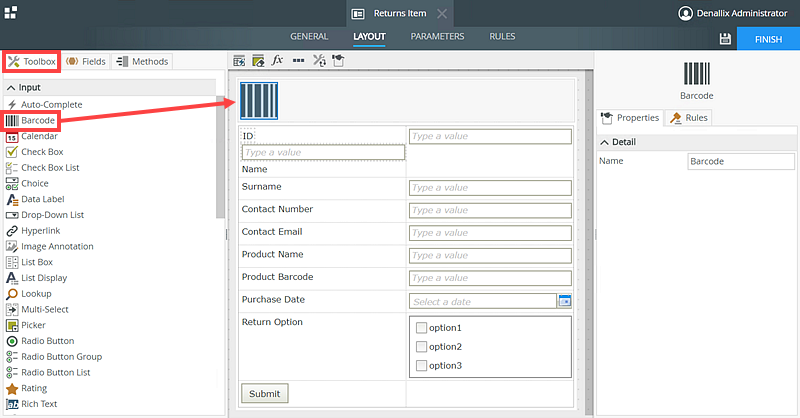Collapse the Input section in Toolbox

[10, 87]
